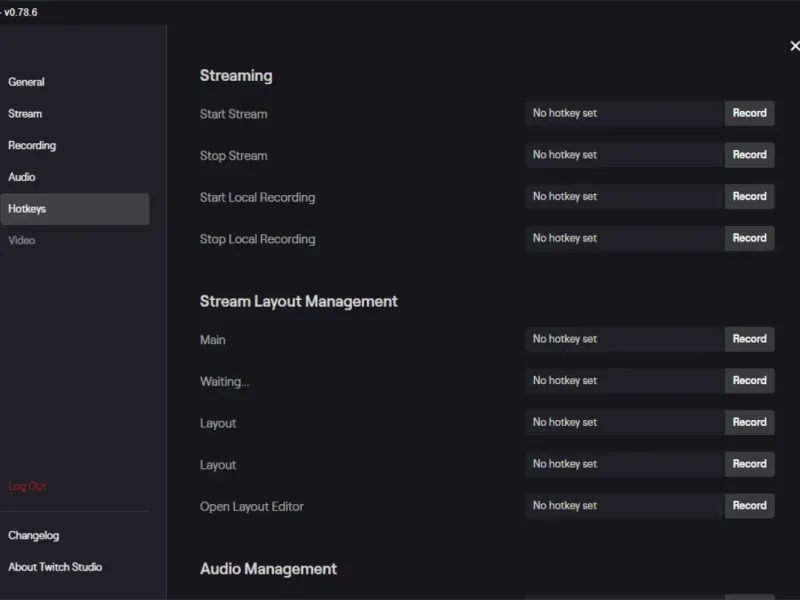Switch to Recording settings tab
Screen dimensions: 800x600
click(32, 145)
